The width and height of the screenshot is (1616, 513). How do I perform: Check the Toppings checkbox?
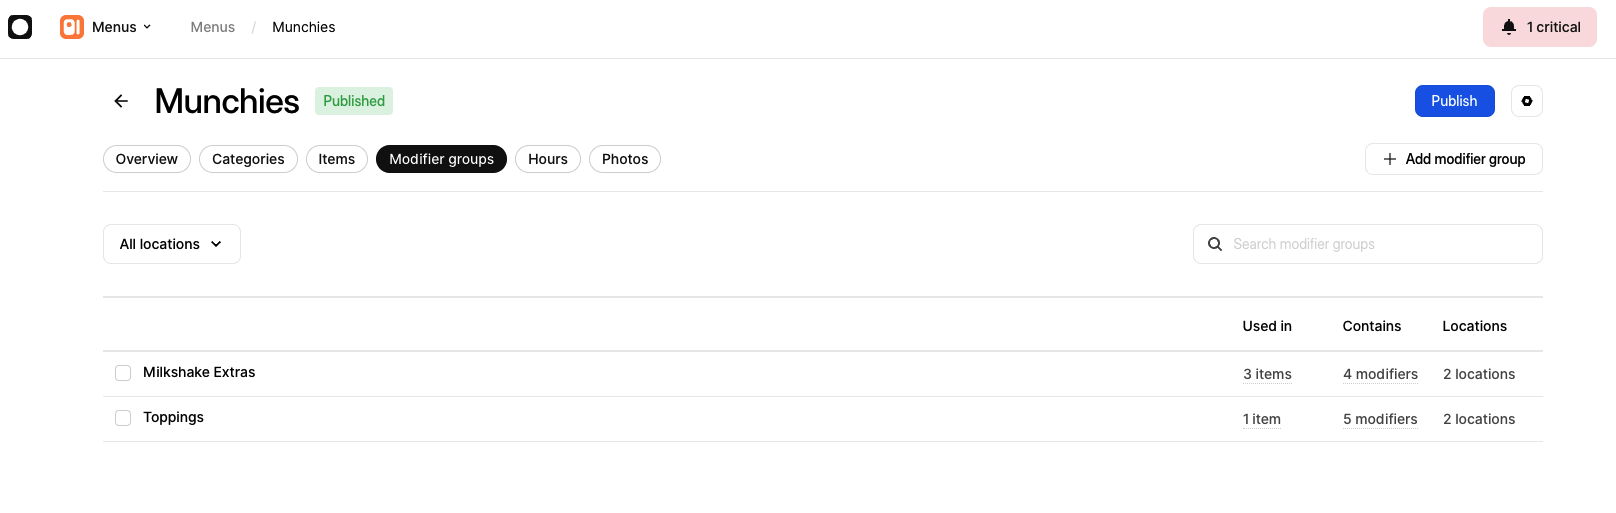point(123,418)
